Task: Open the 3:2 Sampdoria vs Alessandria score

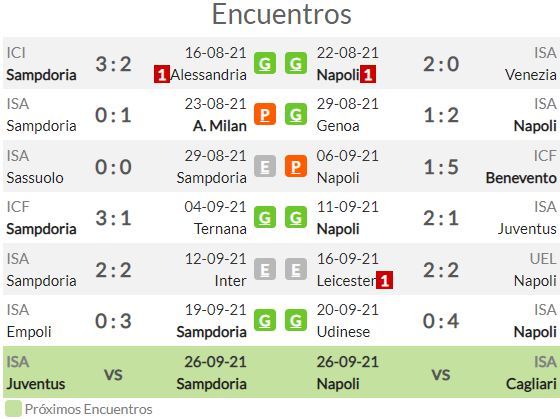Action: coord(114,64)
